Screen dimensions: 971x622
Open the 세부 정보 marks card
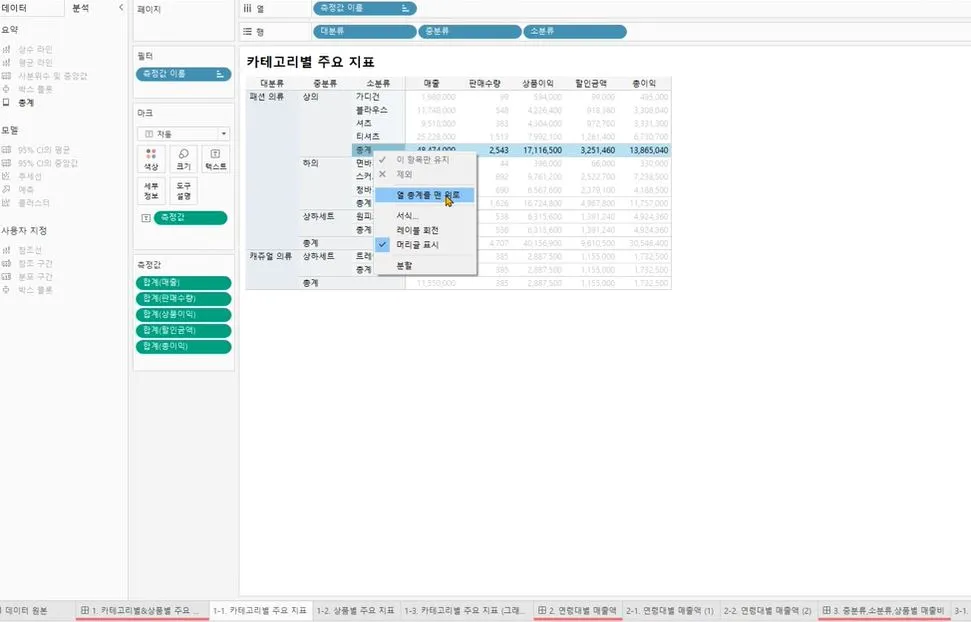pos(151,191)
